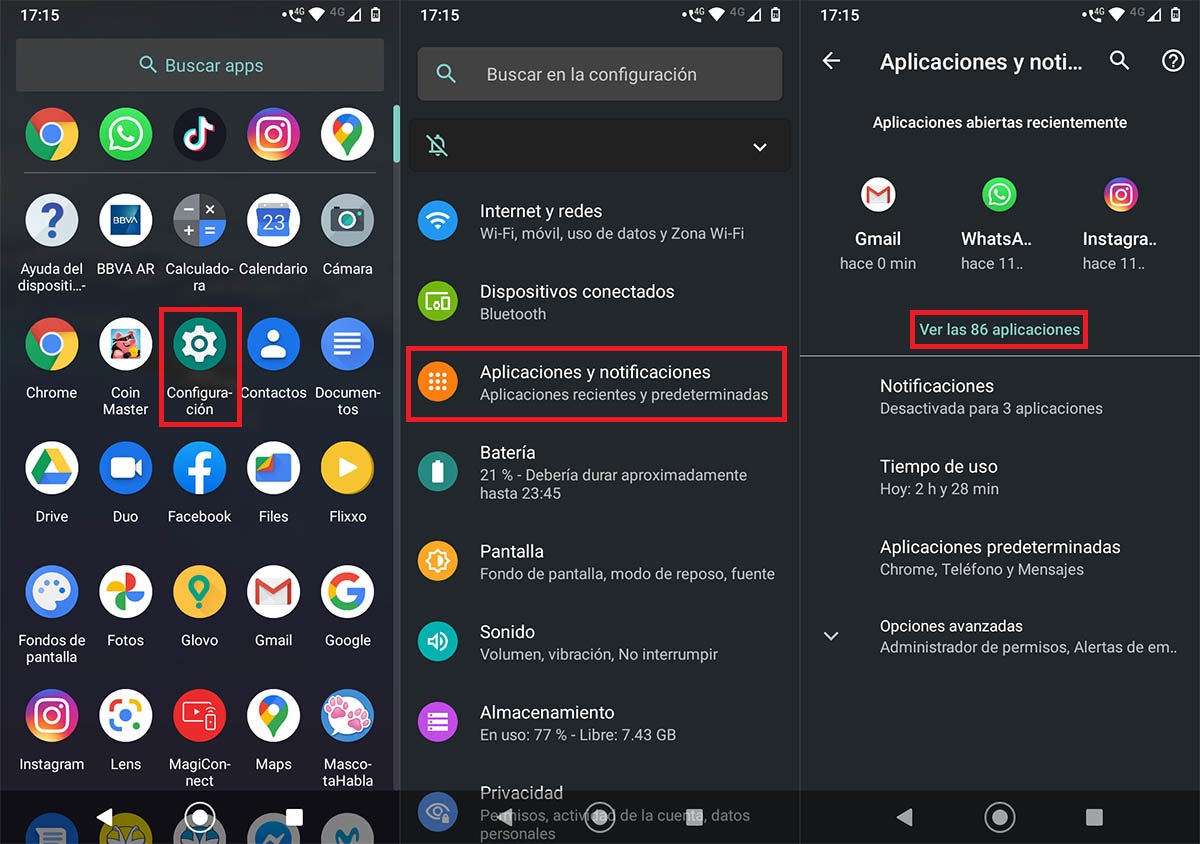Open Sonido settings
This screenshot has height=844, width=1200.
point(600,642)
